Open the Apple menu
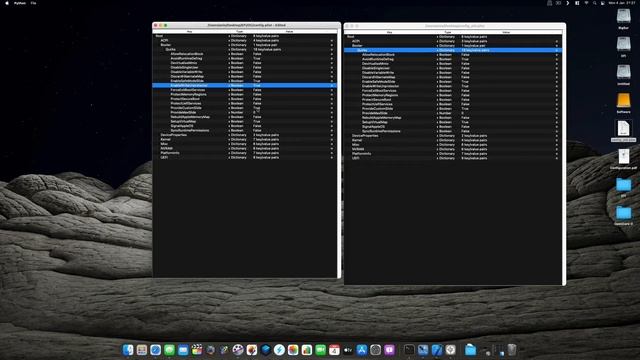Viewport: 640px width, 360px height. (x=7, y=3)
